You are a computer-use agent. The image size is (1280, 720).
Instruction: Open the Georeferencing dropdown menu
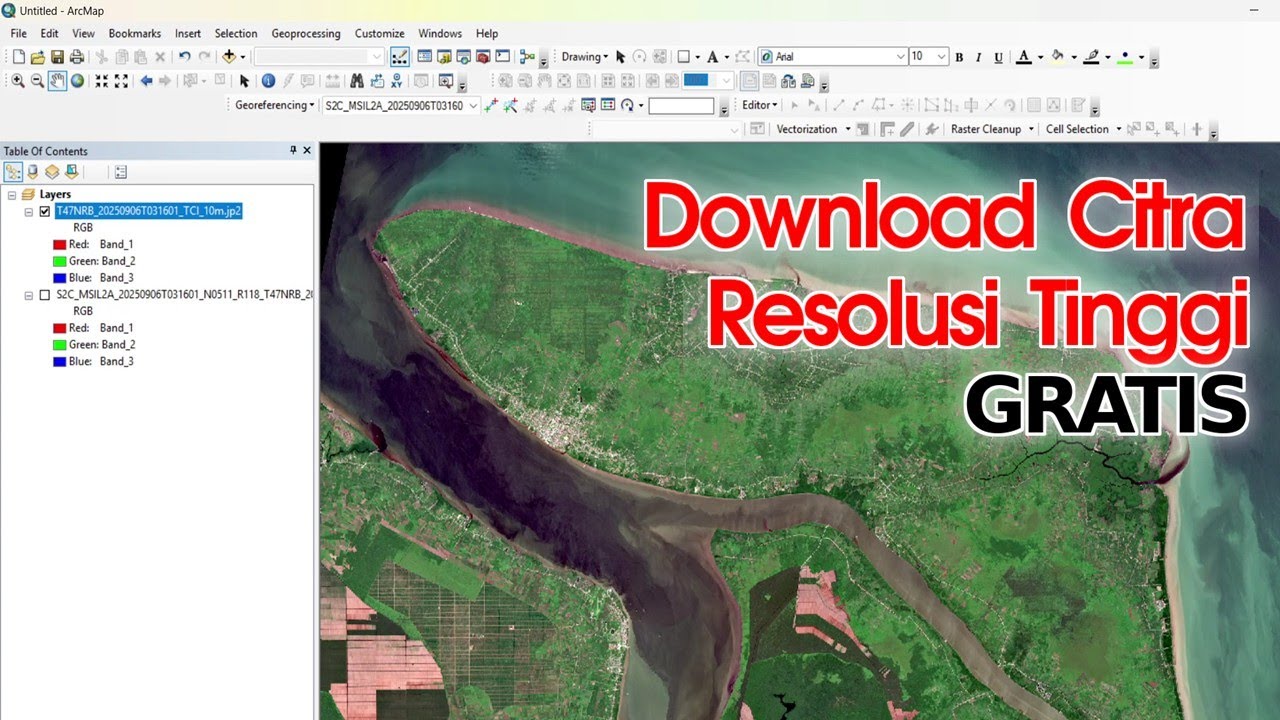point(274,105)
